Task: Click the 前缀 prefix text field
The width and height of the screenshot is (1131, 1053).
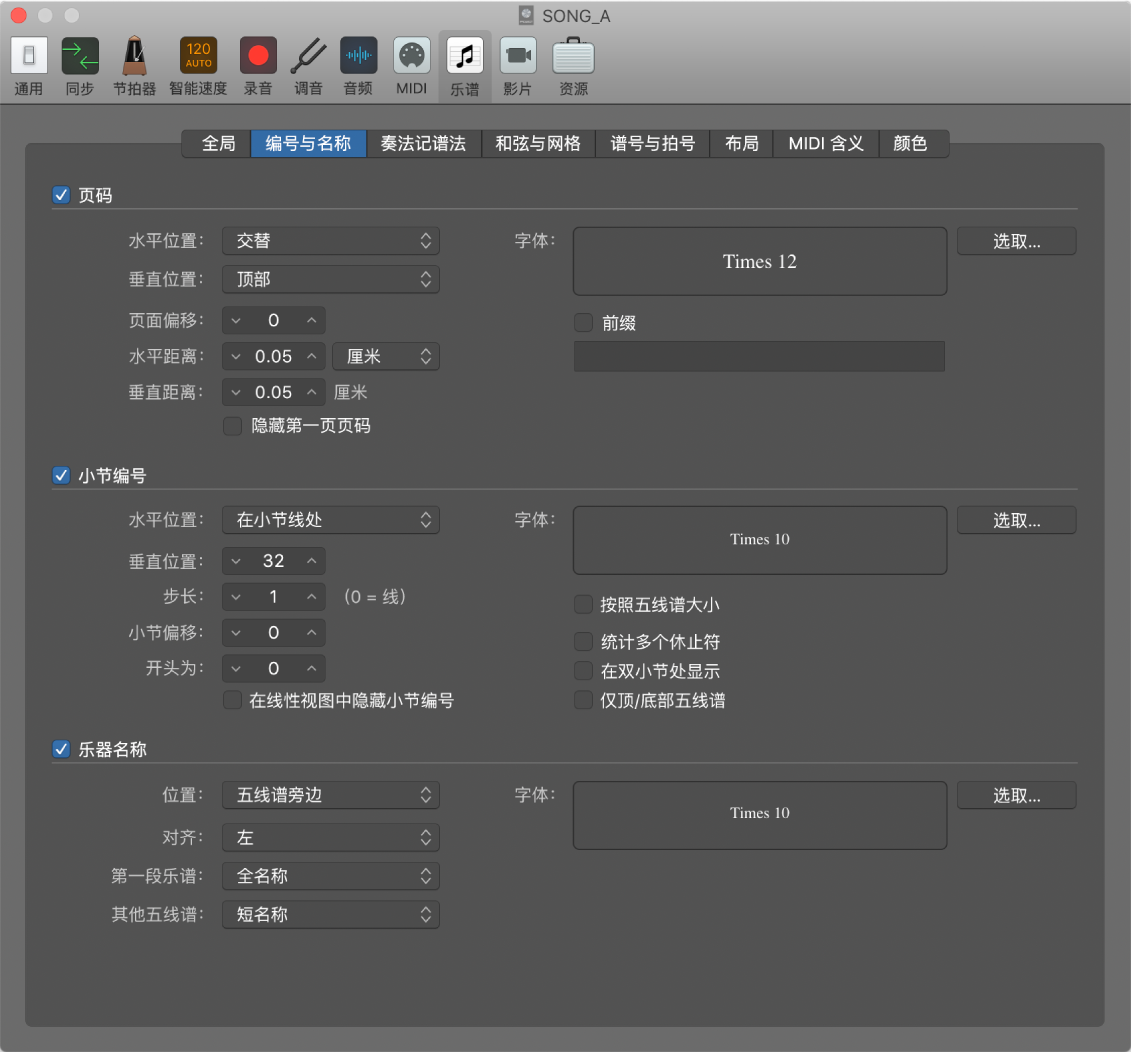Action: click(x=759, y=357)
